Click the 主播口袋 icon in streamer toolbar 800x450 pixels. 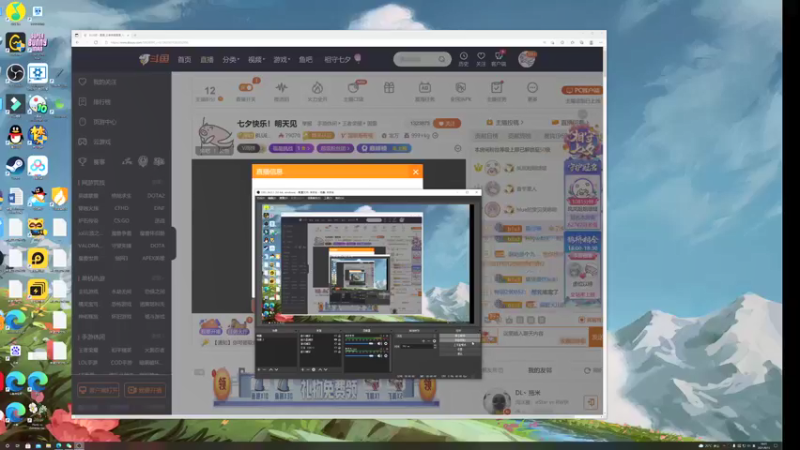point(353,88)
